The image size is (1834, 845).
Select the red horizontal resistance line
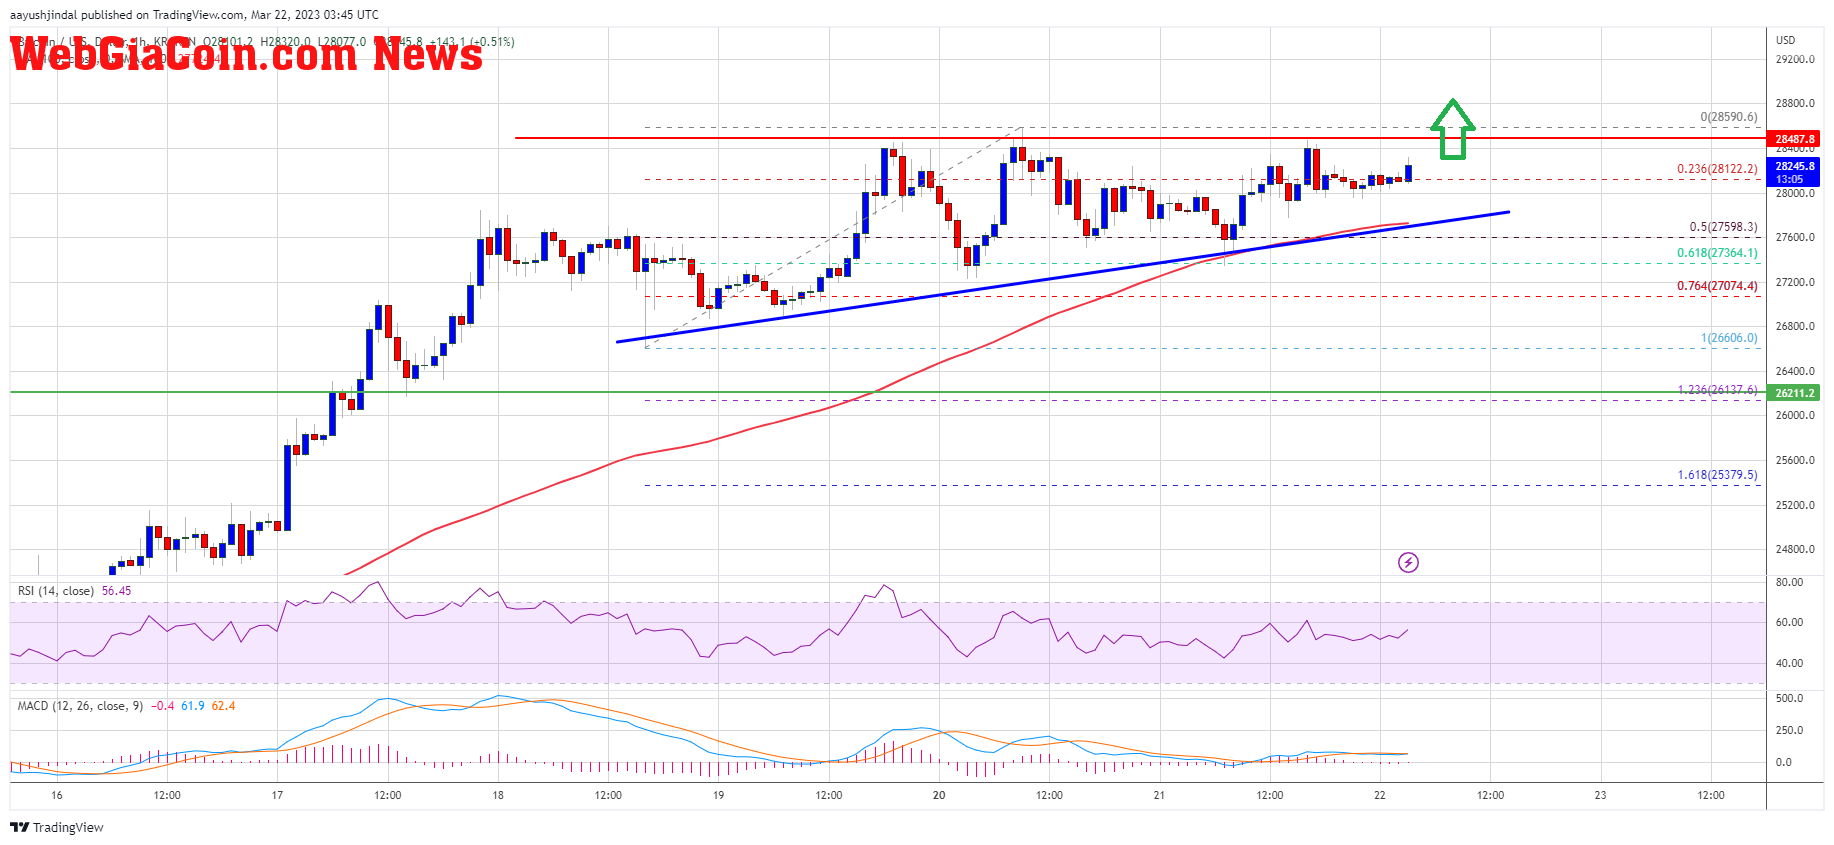[x=1140, y=138]
